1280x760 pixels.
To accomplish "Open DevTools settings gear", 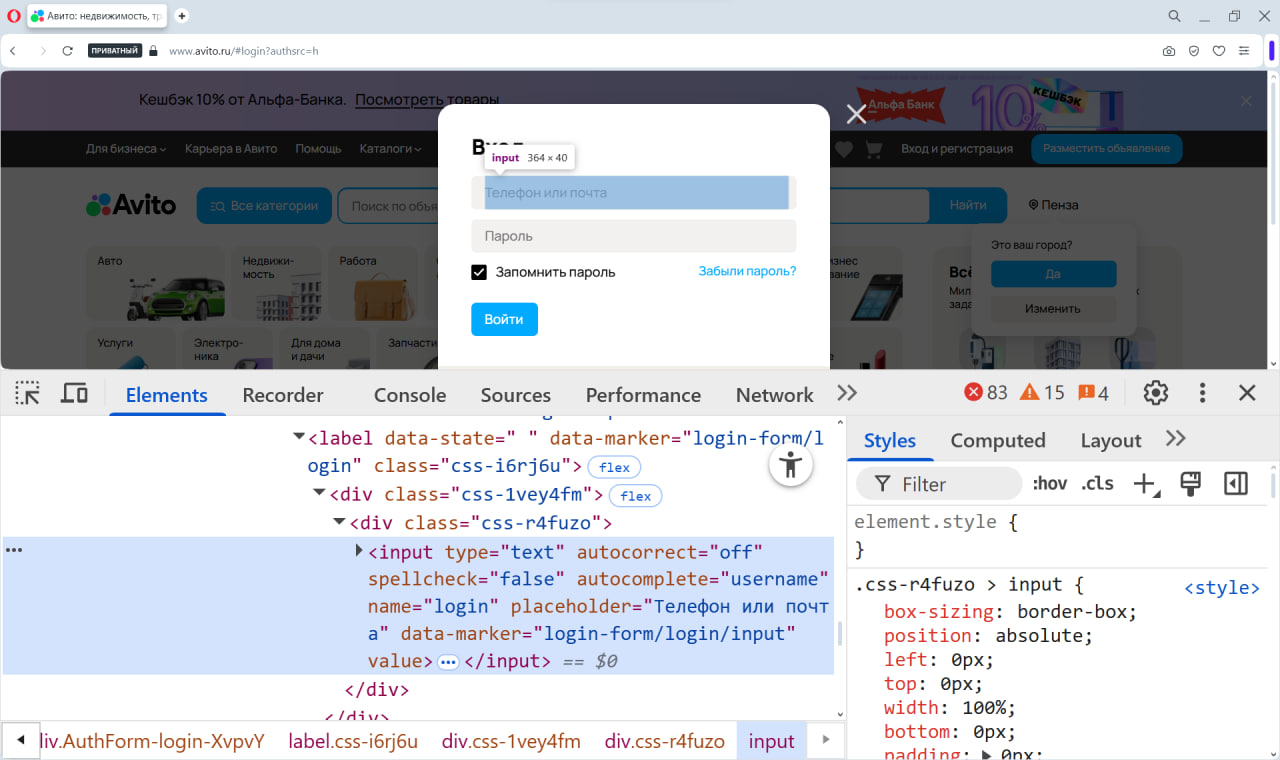I will click(1156, 393).
